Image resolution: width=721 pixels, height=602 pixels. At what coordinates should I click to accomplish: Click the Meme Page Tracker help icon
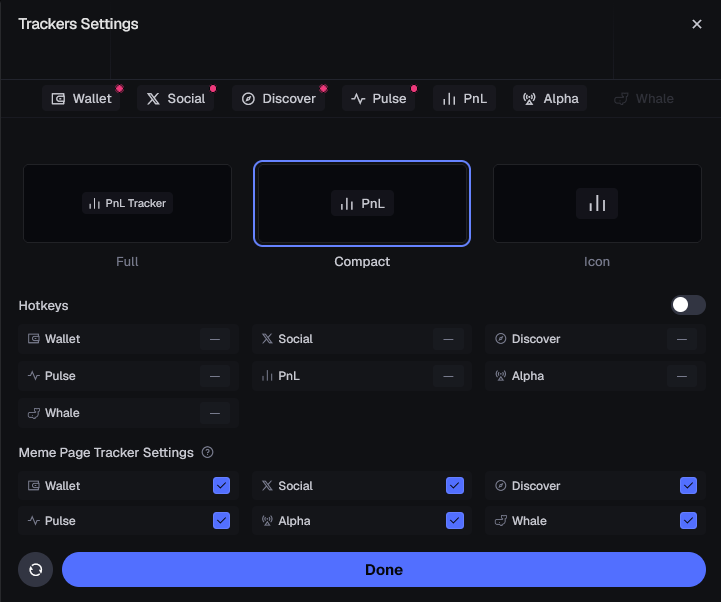207,453
